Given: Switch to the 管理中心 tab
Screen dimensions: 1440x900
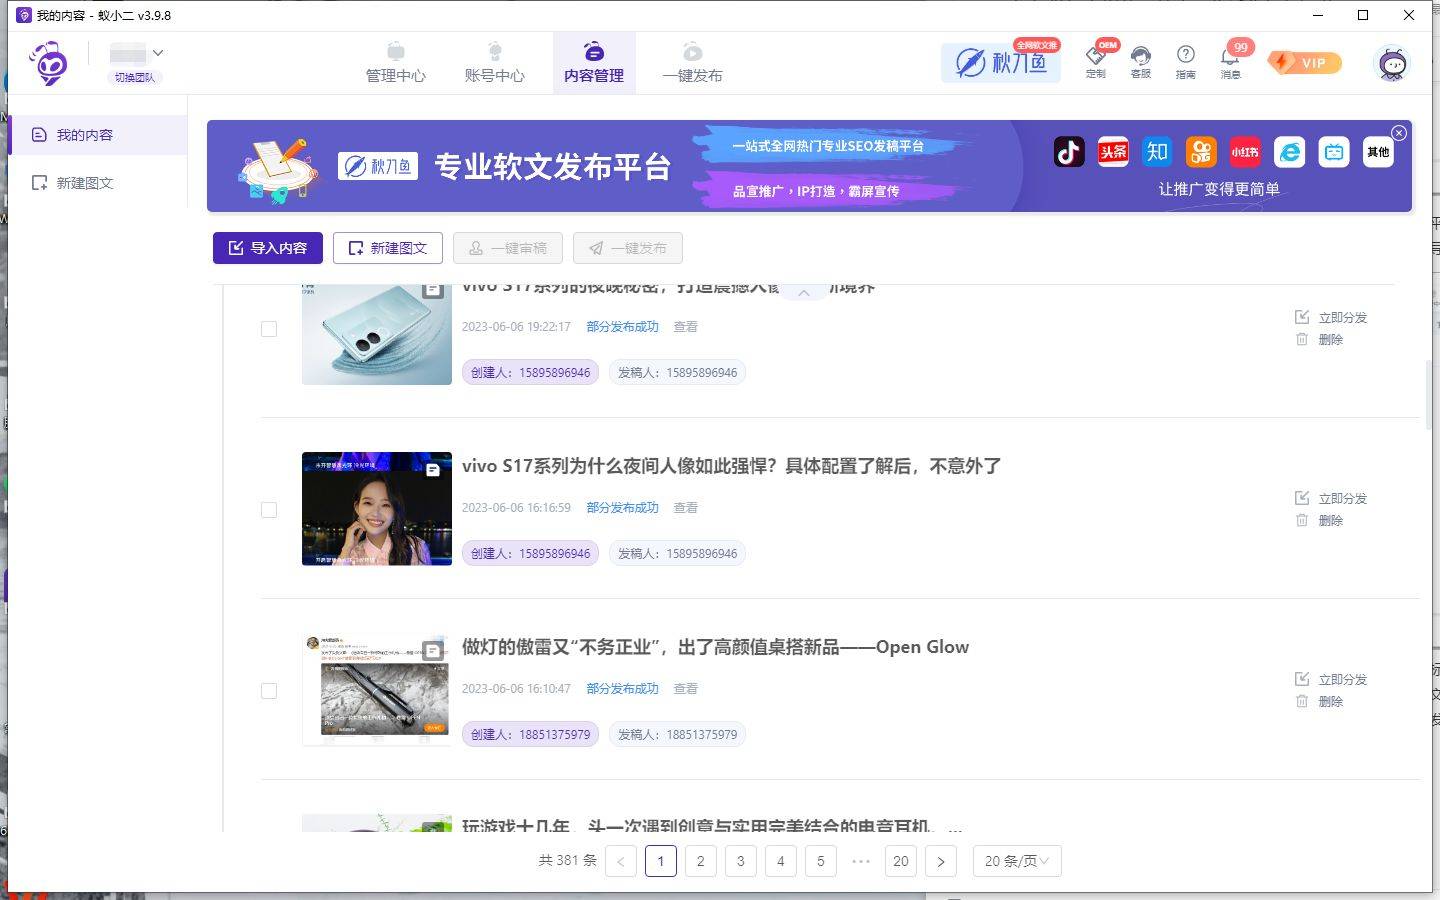Looking at the screenshot, I should [x=395, y=63].
